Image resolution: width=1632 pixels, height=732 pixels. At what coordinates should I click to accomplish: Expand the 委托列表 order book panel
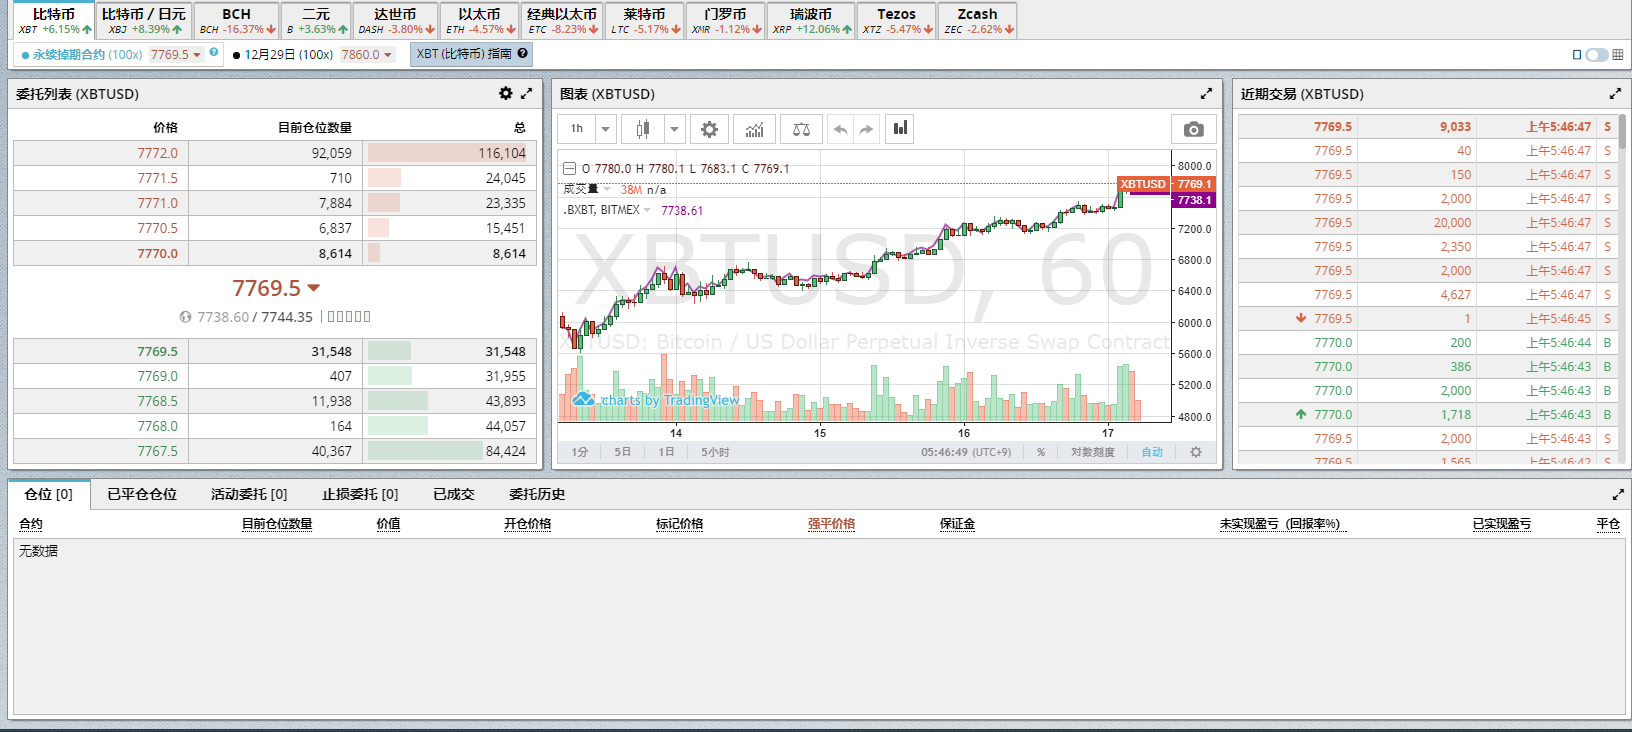click(x=526, y=93)
